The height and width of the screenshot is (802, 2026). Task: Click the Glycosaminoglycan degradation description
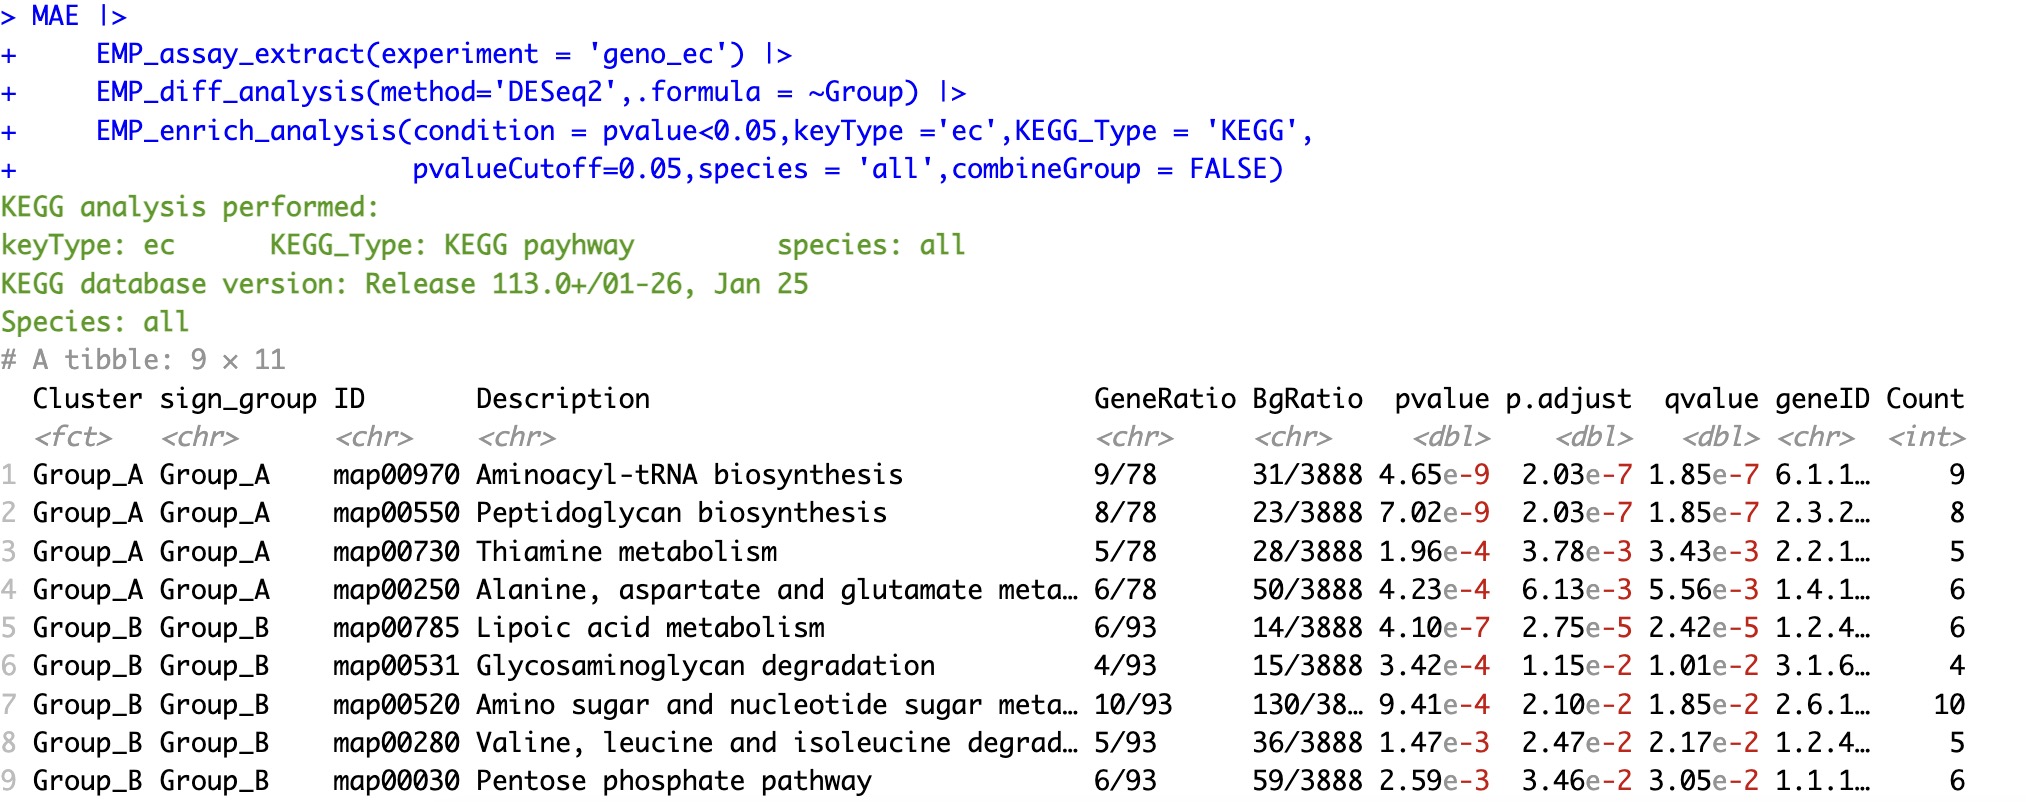(x=705, y=666)
